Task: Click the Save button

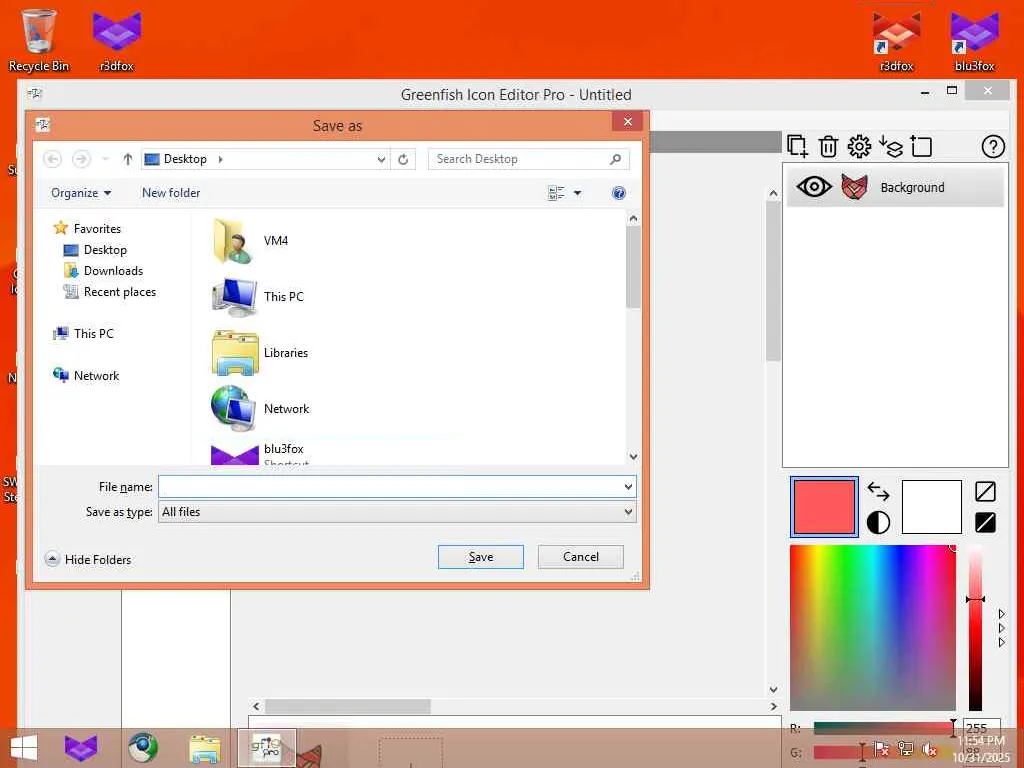Action: click(x=481, y=557)
